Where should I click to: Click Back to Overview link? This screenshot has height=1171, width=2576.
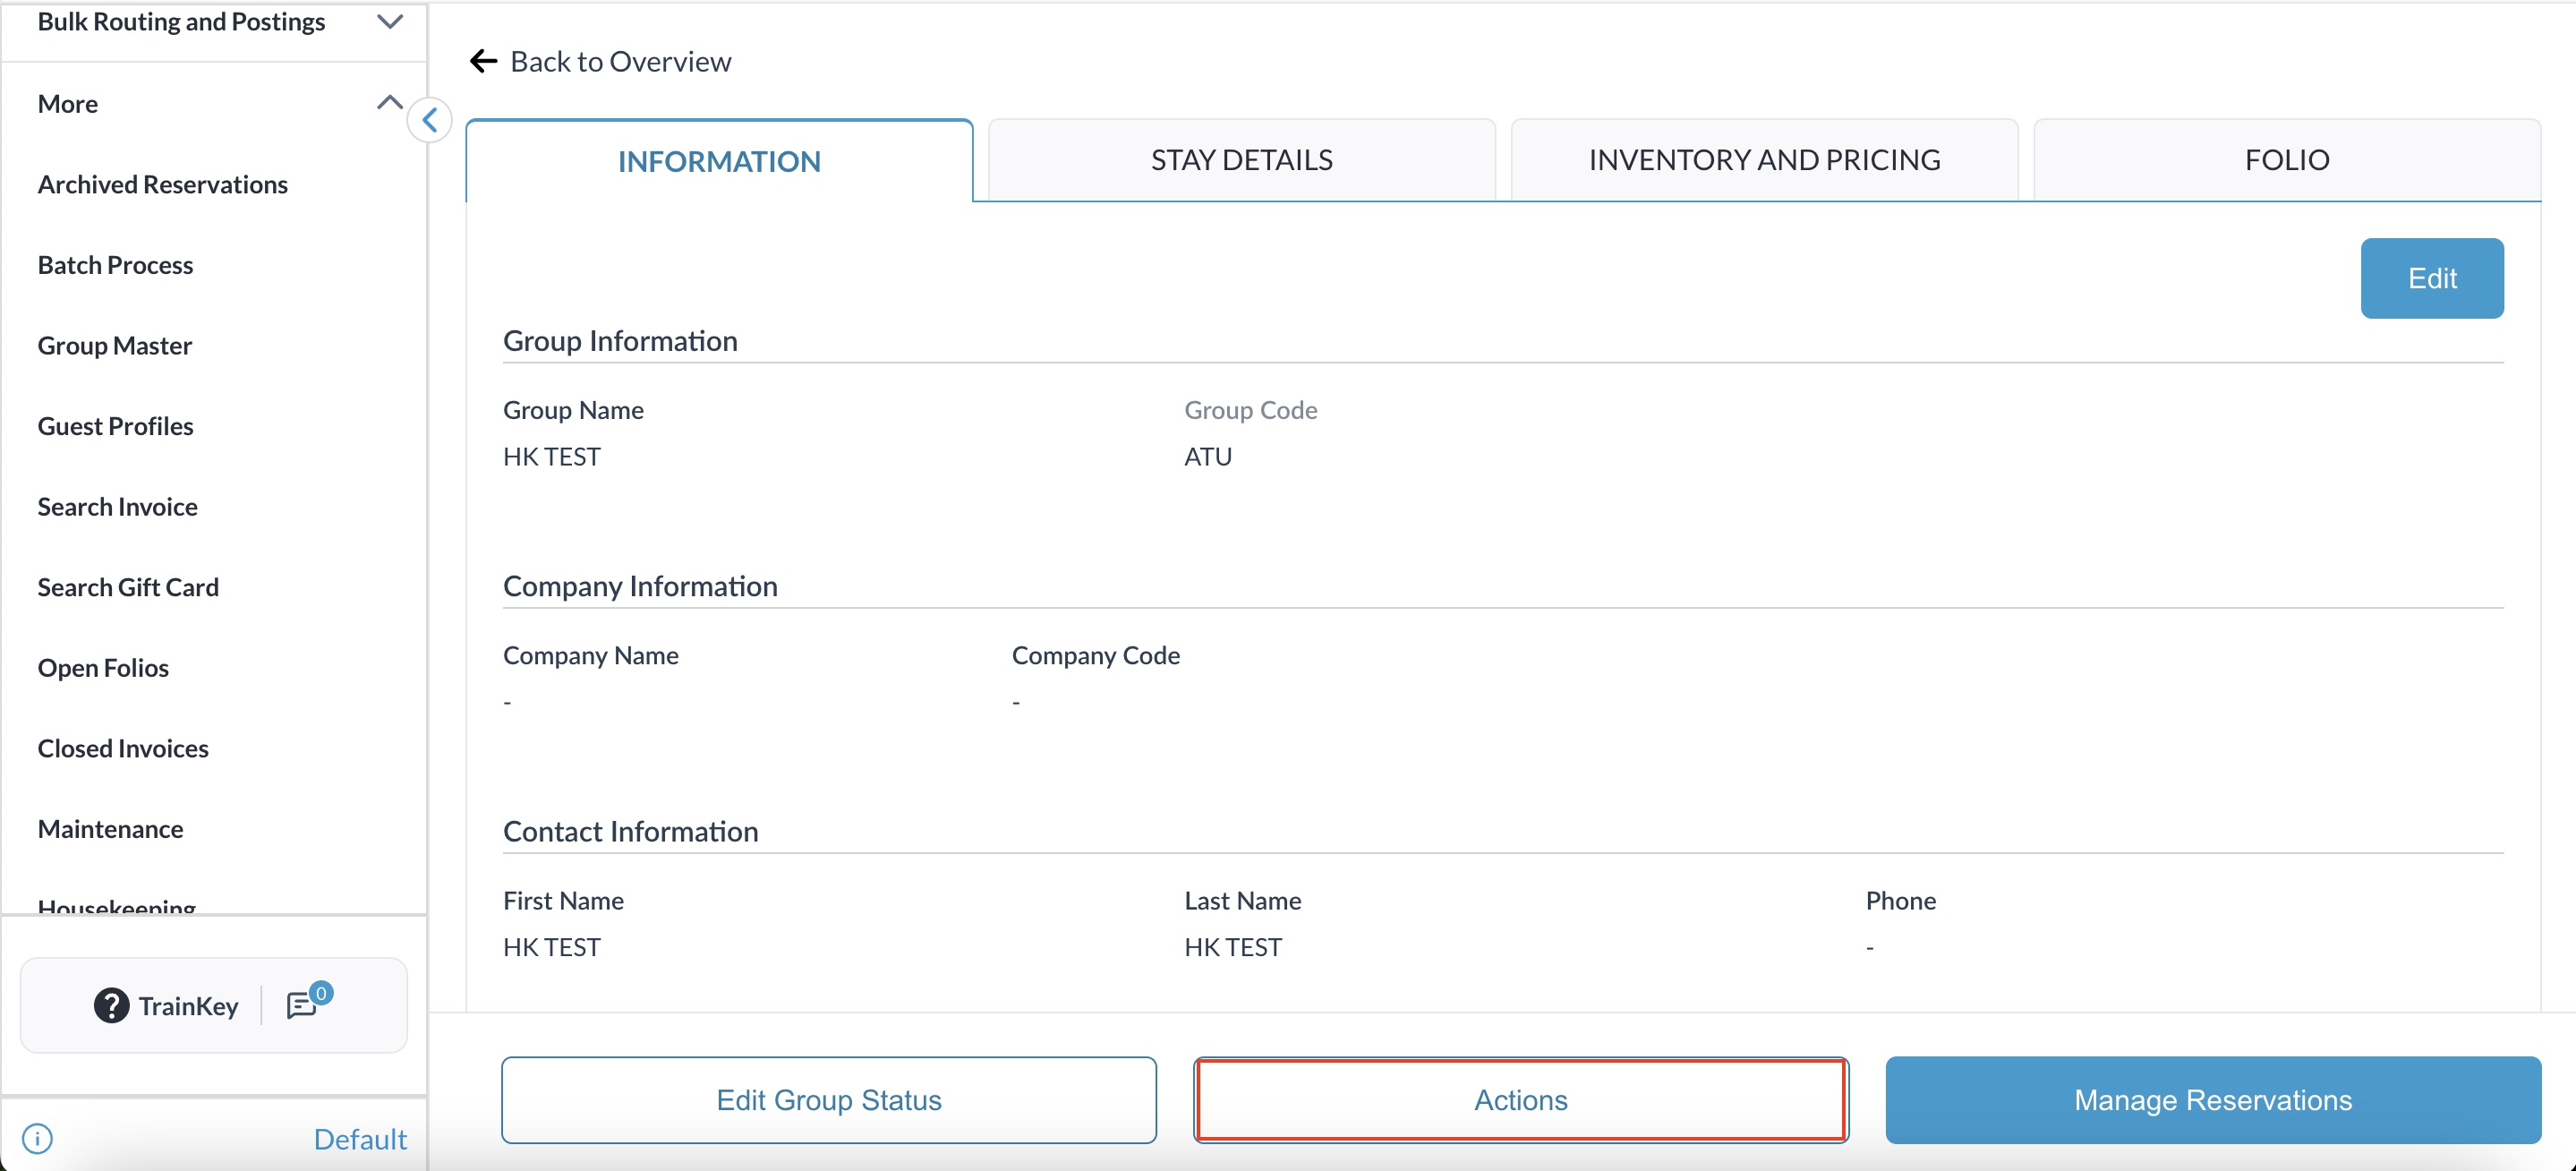click(x=621, y=62)
